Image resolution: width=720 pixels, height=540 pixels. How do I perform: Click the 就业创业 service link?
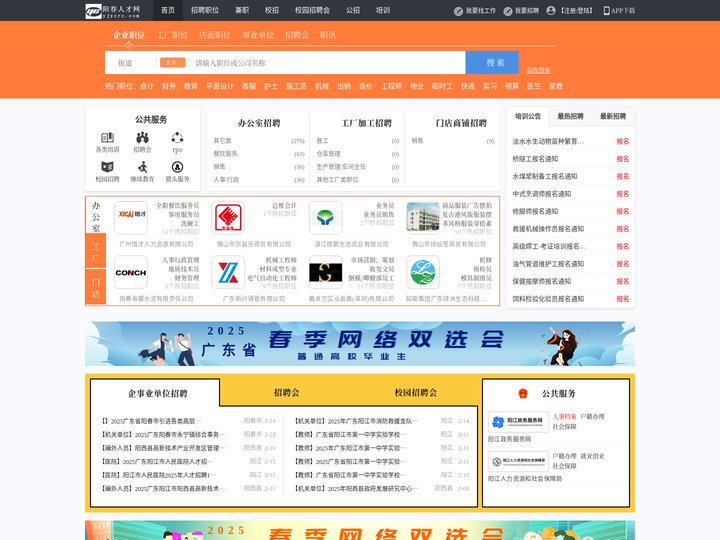coord(592,456)
